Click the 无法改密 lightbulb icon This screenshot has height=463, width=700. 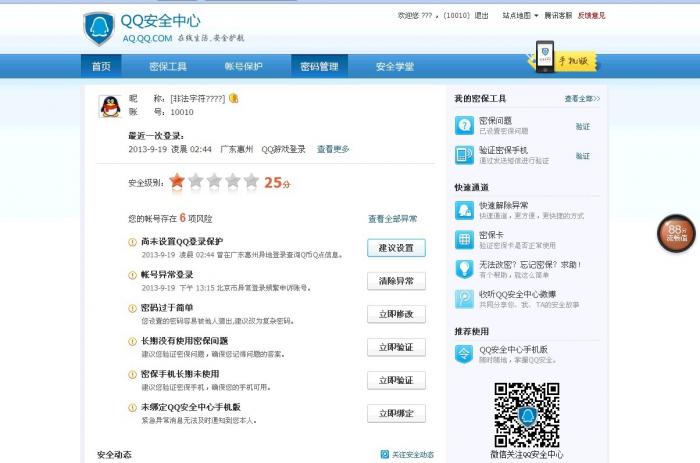click(x=464, y=269)
